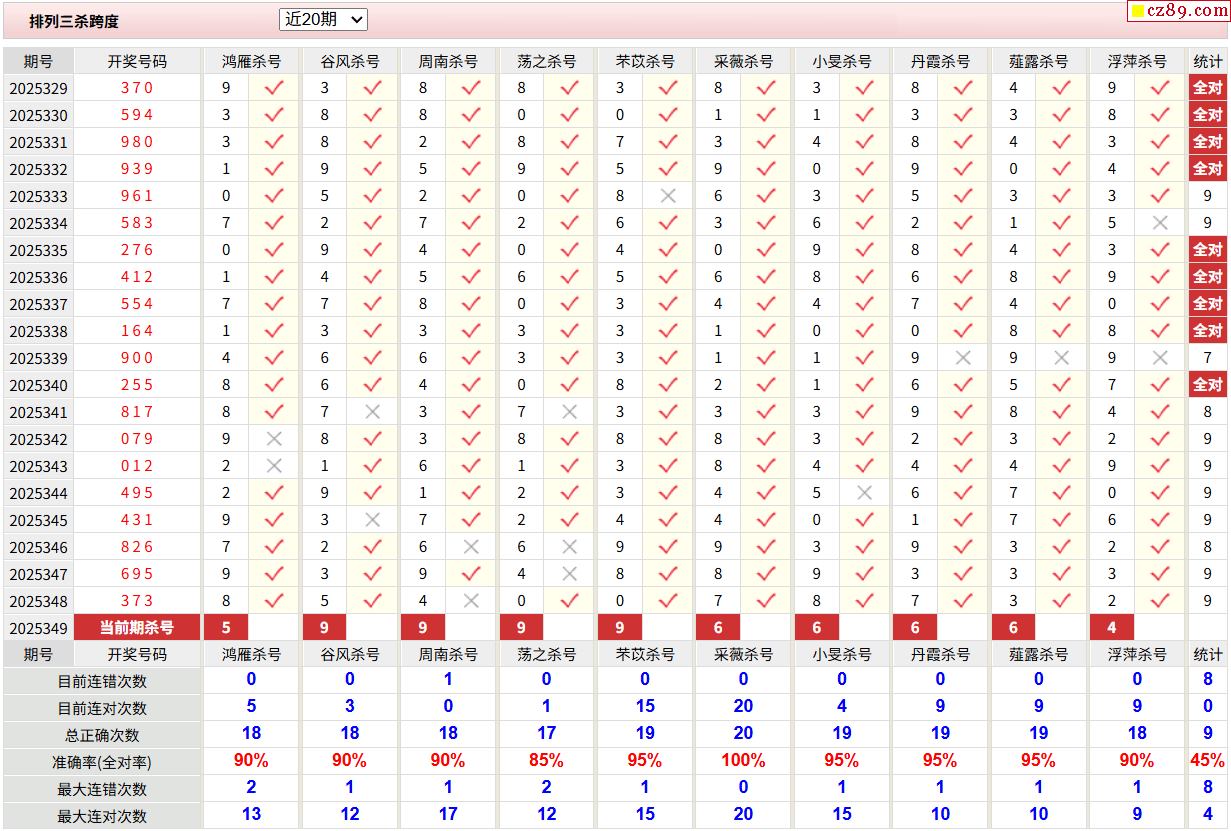1231x831 pixels.
Task: Click the 排列三杀跨度 page title
Action: [74, 21]
